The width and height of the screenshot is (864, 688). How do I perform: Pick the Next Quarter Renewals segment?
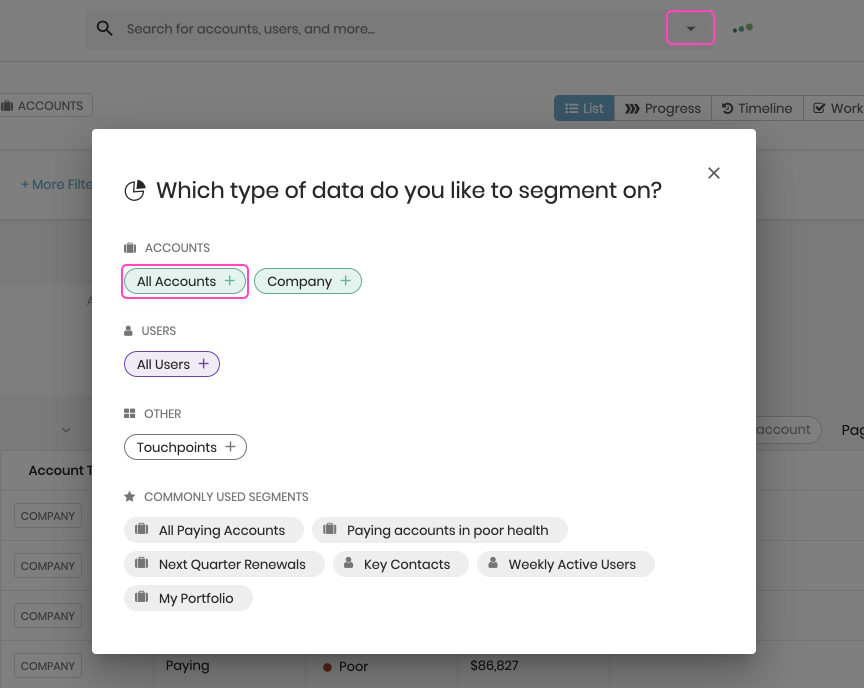click(224, 565)
